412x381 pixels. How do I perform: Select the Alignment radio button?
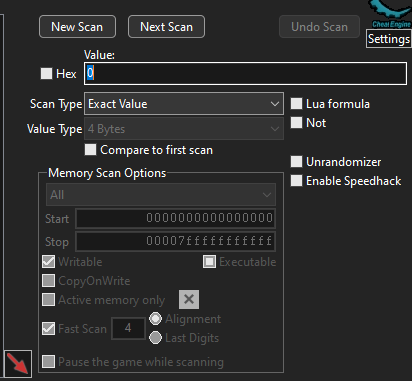click(155, 319)
